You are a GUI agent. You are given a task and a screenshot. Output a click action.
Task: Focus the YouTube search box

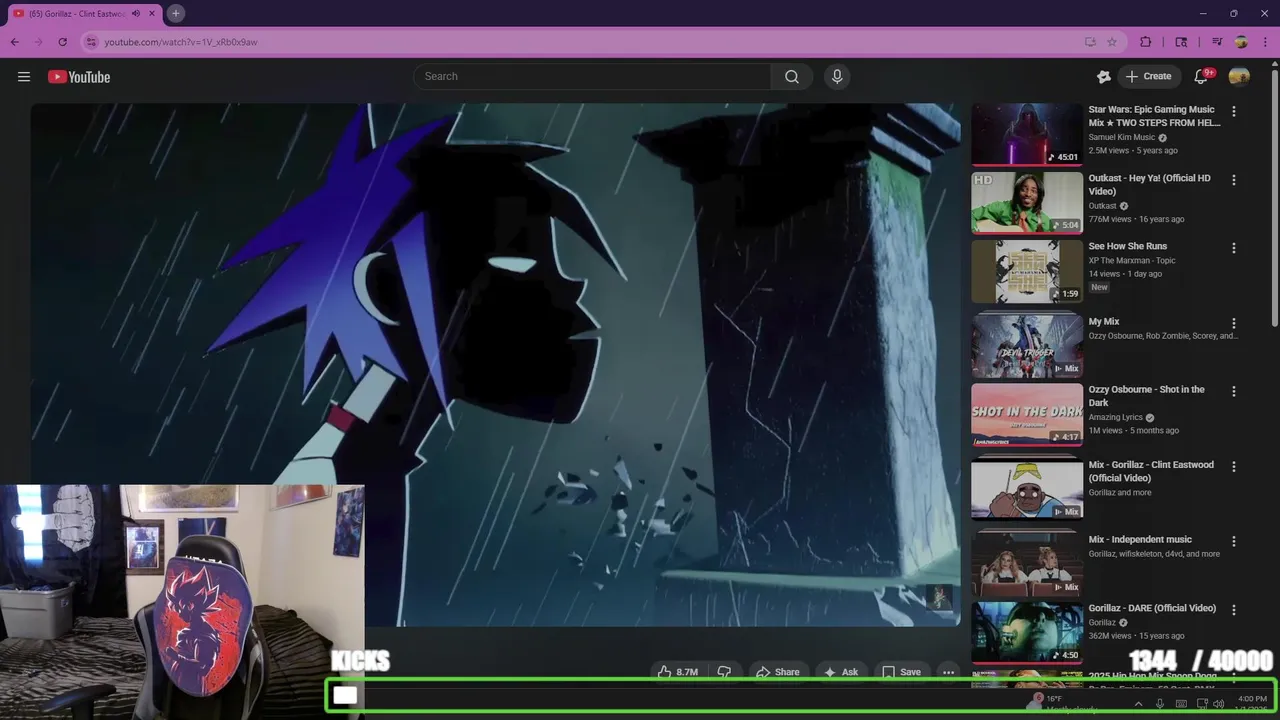tap(592, 77)
